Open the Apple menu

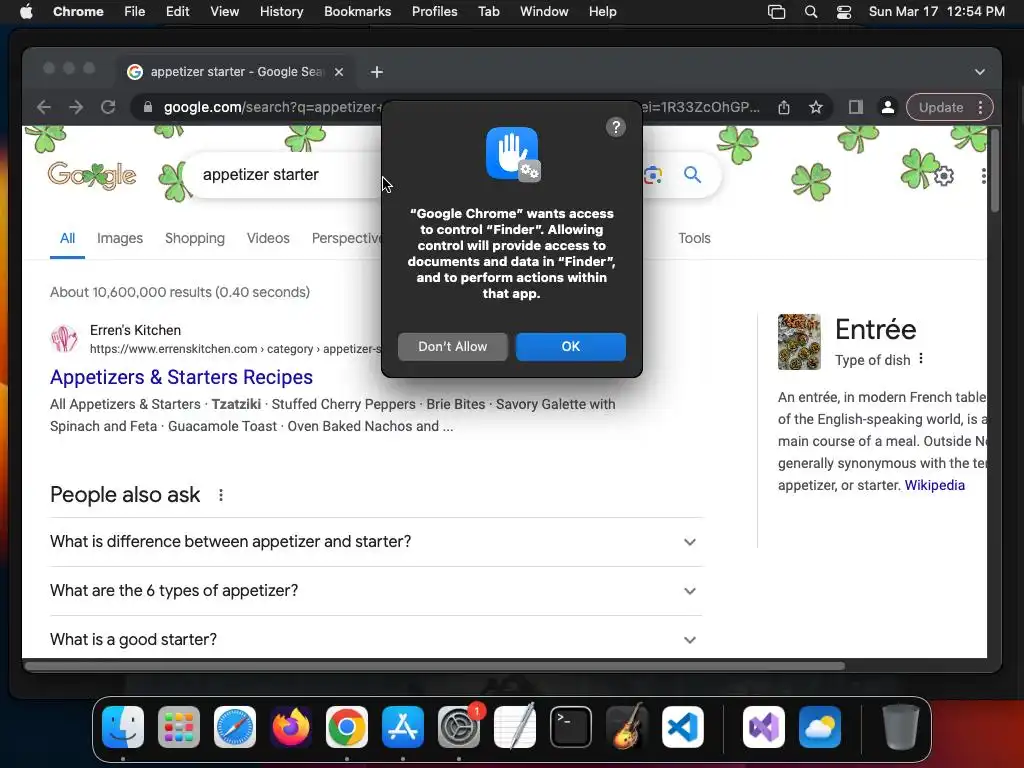pos(26,12)
